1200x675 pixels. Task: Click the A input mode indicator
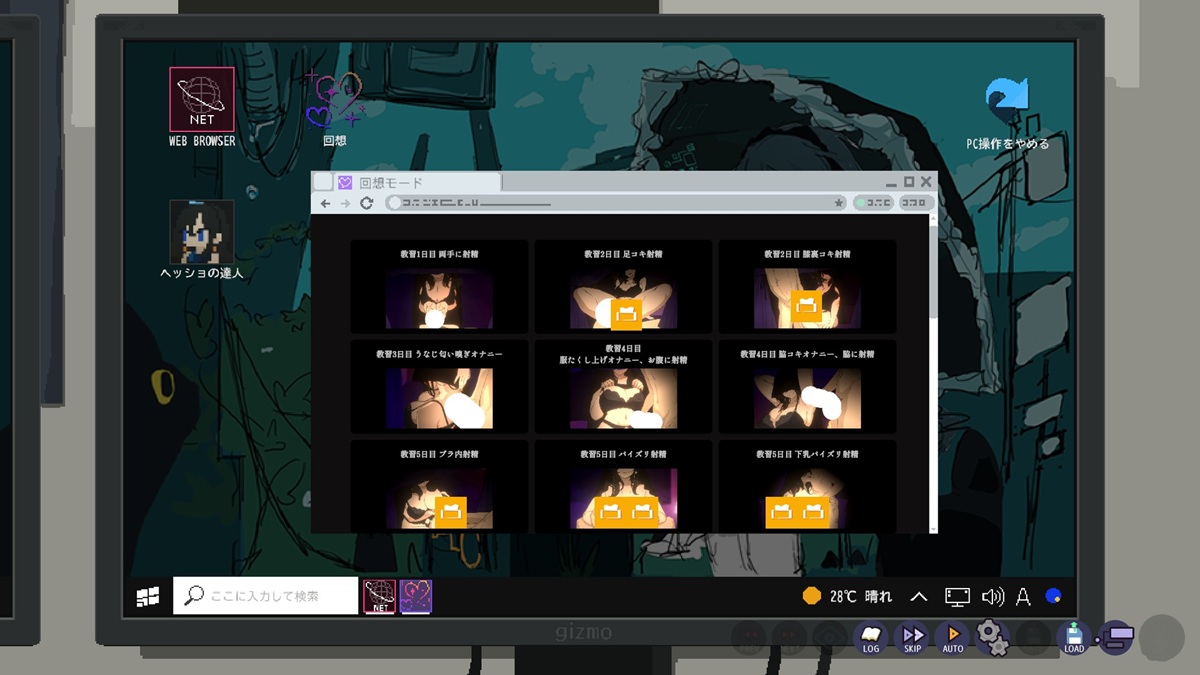1023,597
